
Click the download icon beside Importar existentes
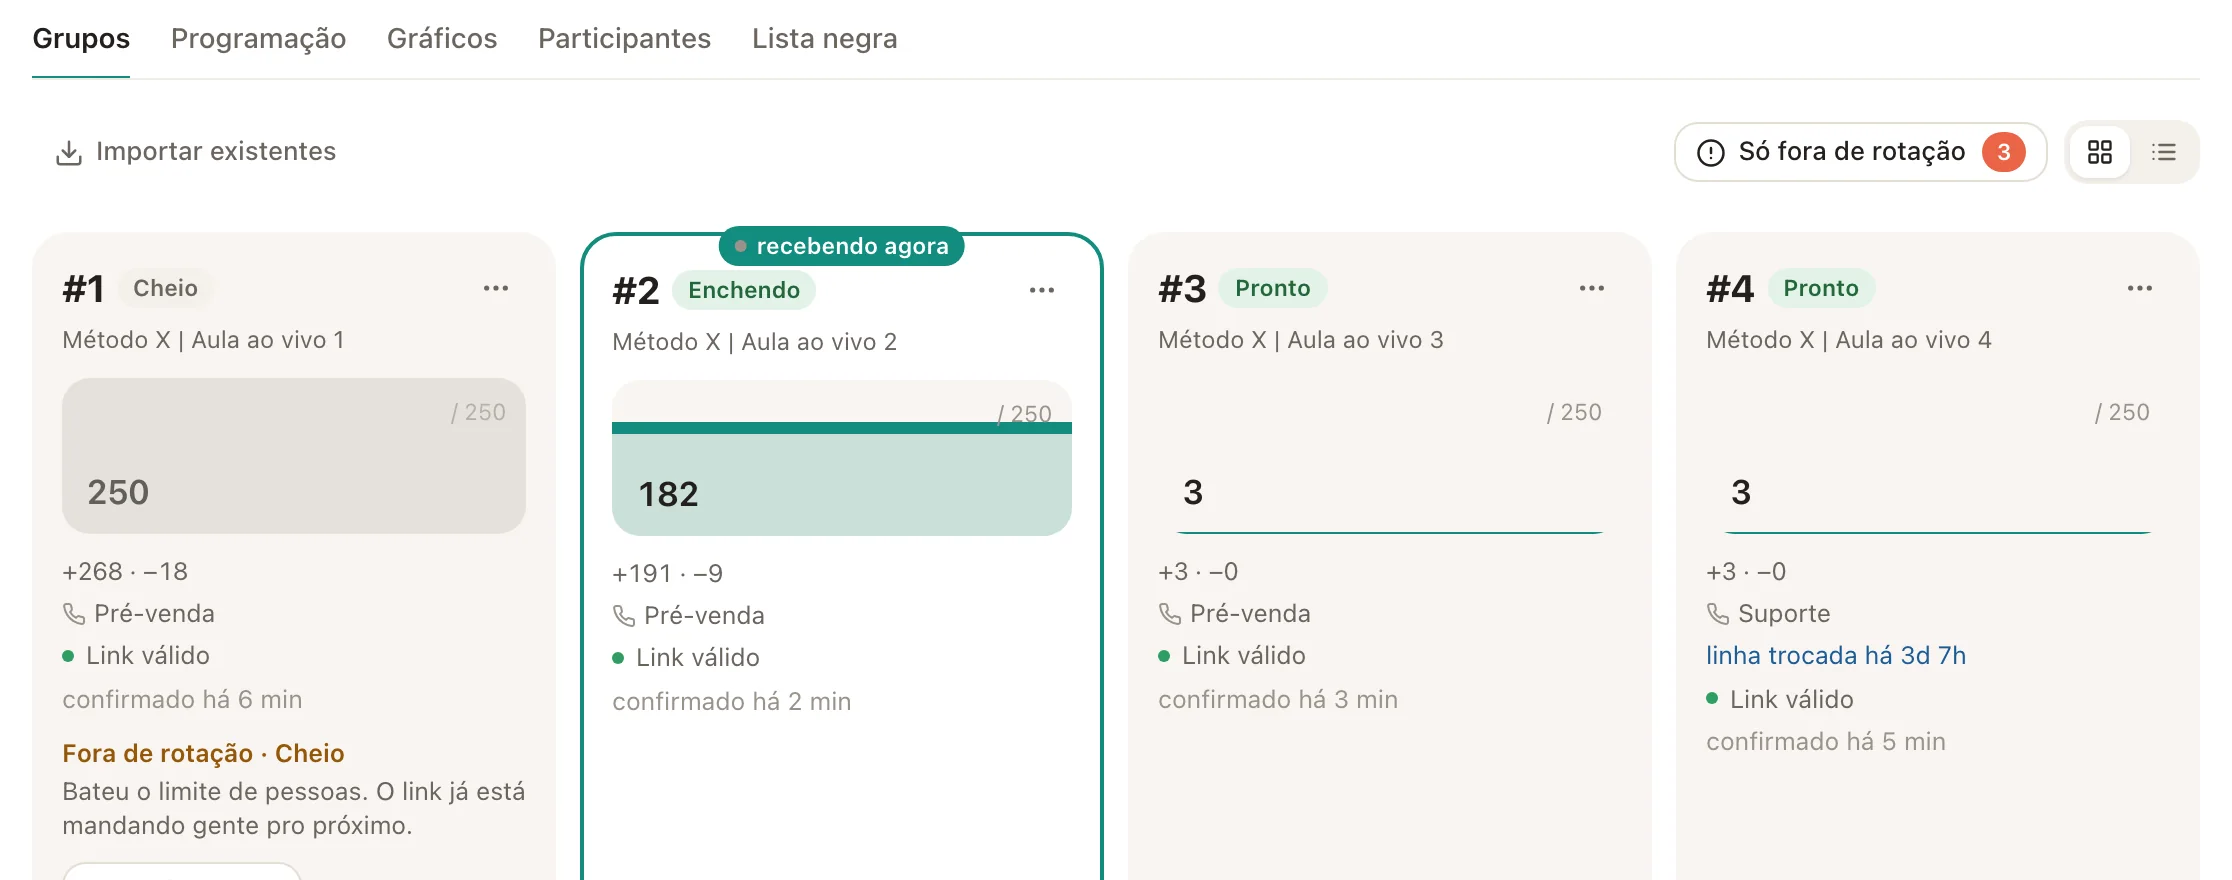click(x=69, y=153)
